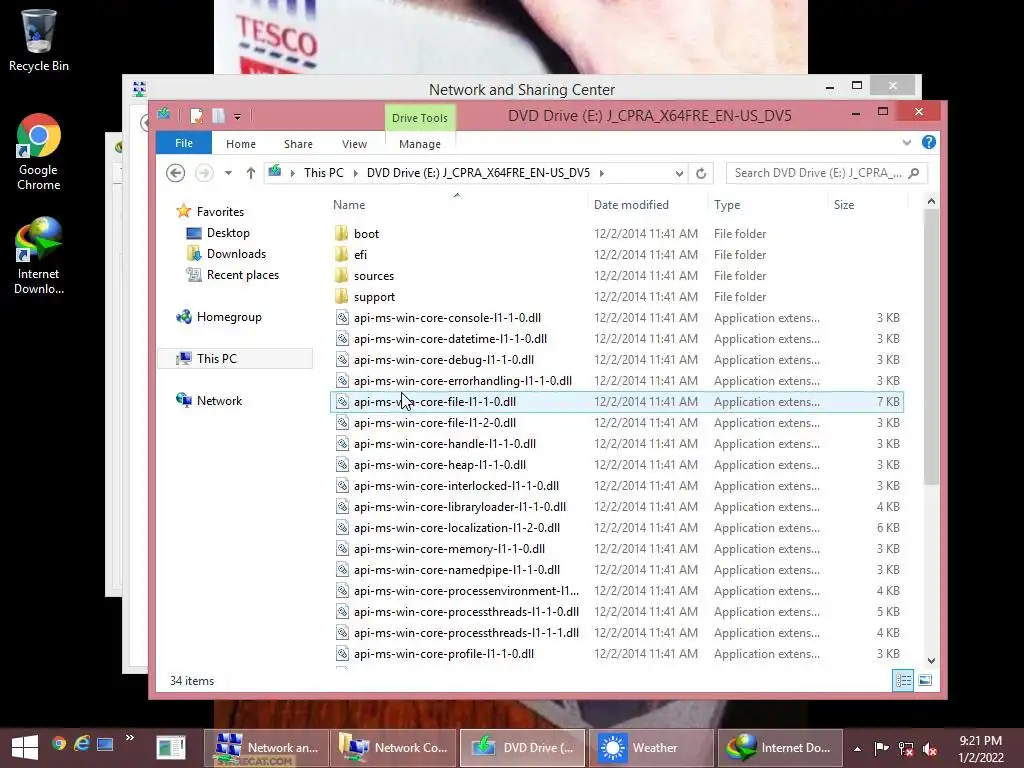Screen dimensions: 1024x768
Task: Open the Weather app from taskbar
Action: [x=650, y=748]
